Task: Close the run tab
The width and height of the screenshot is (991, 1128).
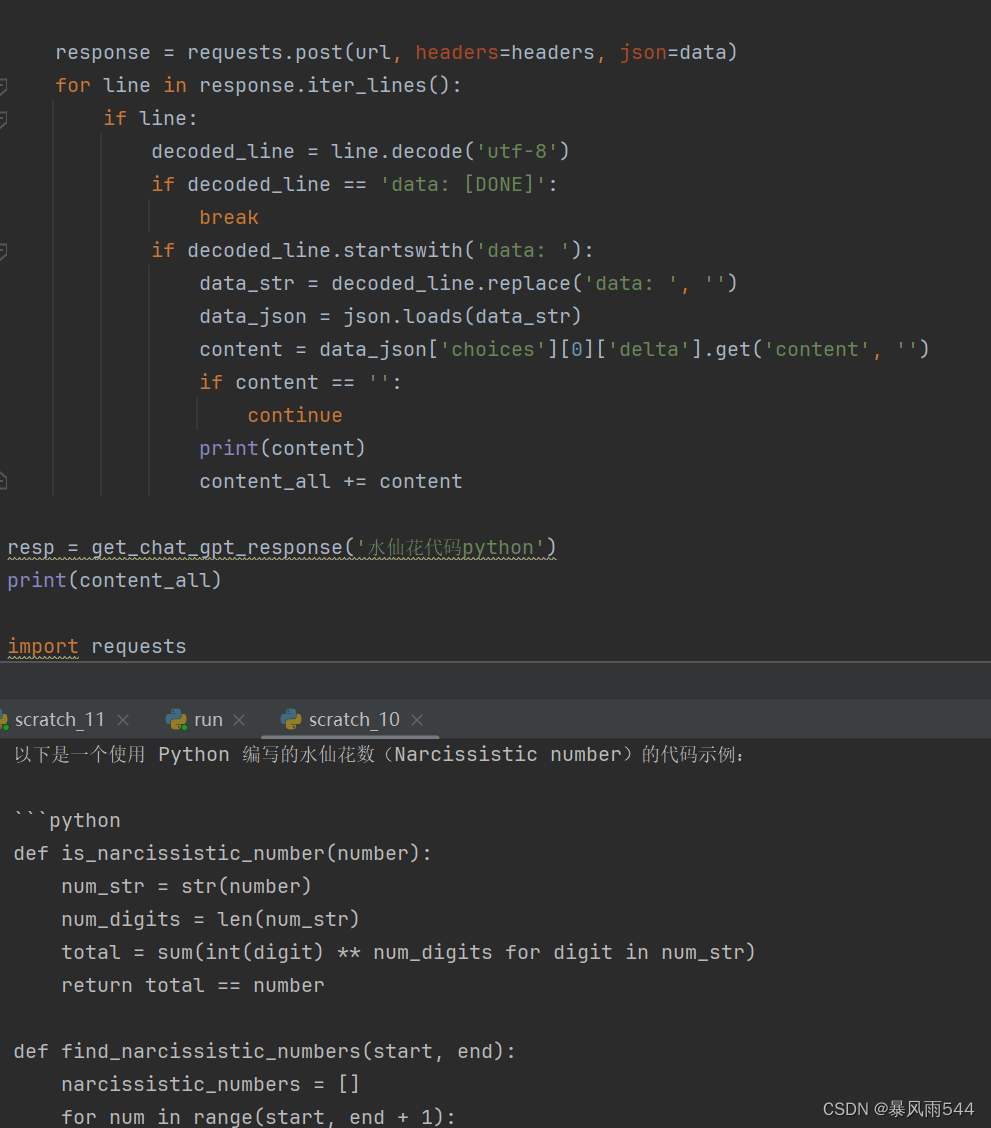Action: (x=239, y=719)
